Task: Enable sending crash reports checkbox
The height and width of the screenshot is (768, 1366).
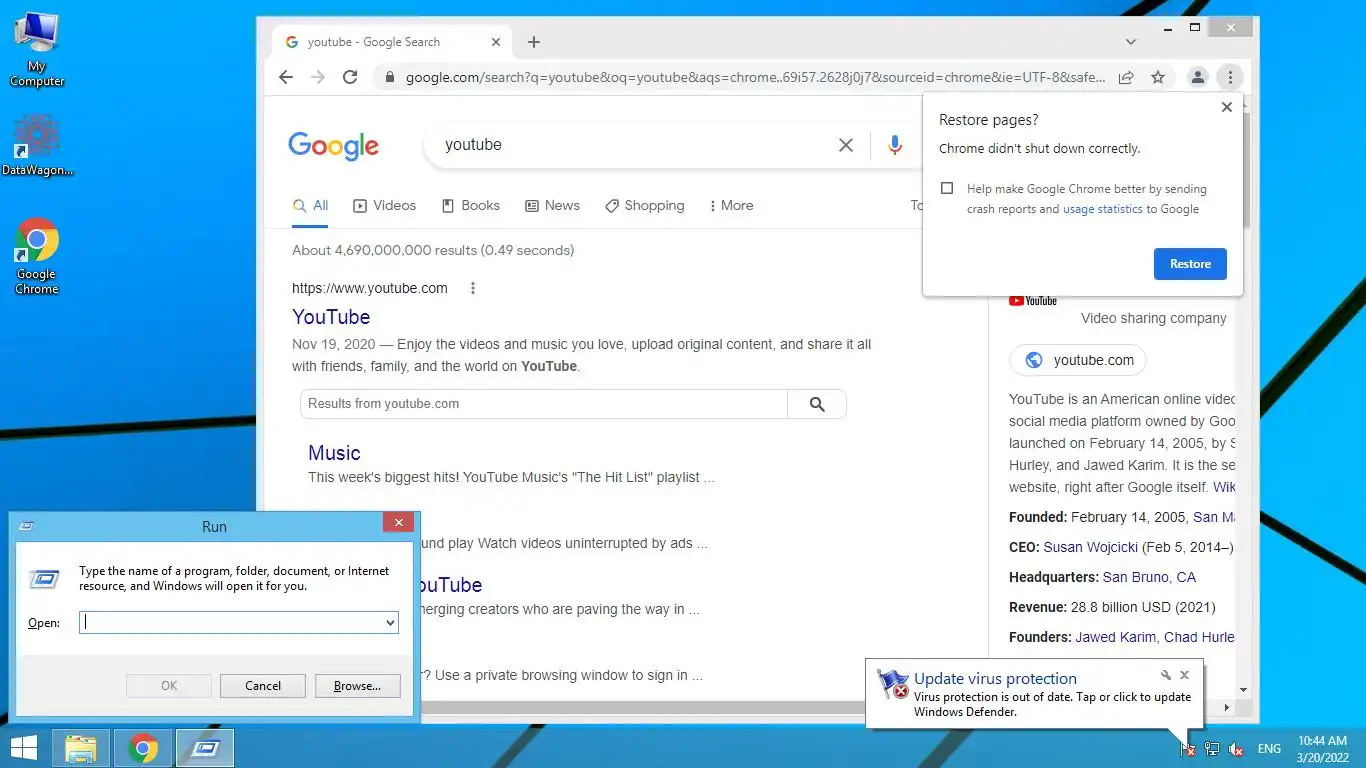Action: [x=947, y=188]
